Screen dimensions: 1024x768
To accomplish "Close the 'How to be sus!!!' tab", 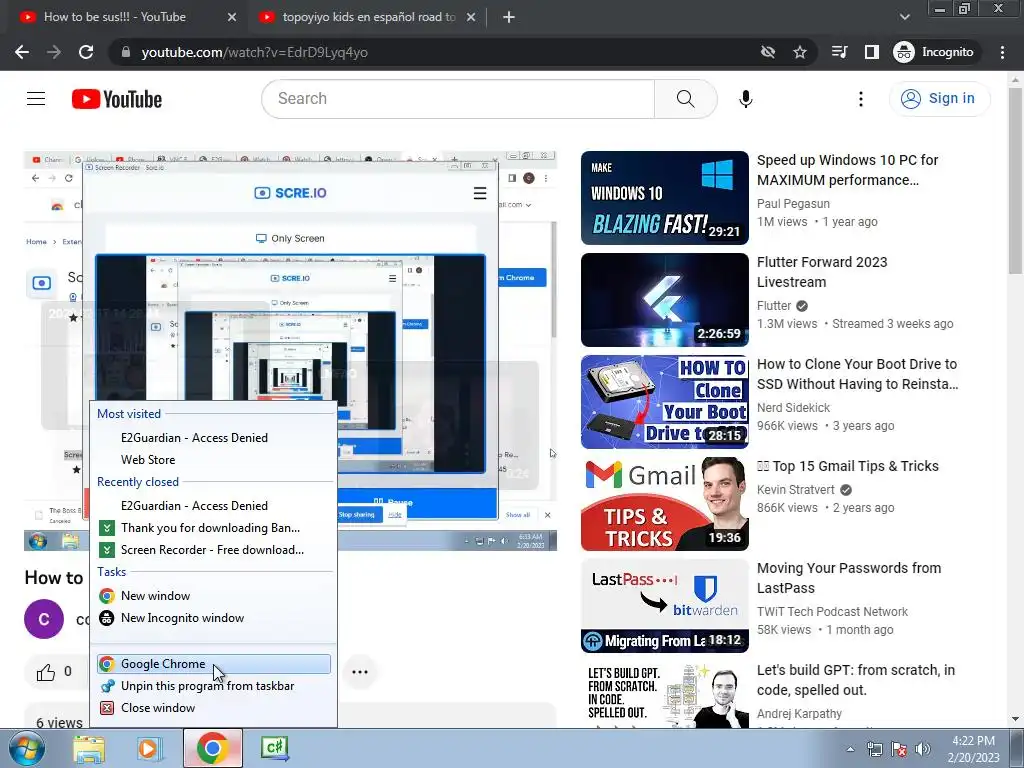I will click(232, 18).
